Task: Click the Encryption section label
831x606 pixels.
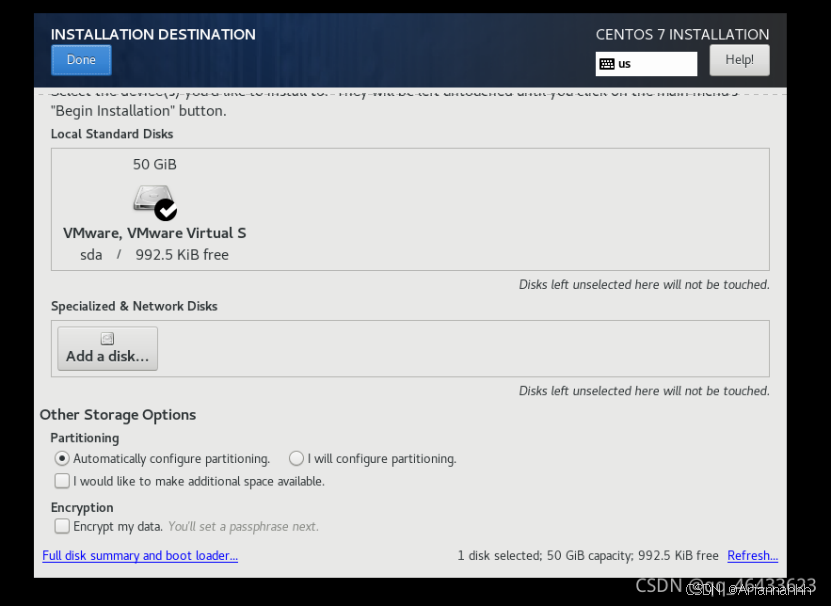Action: click(82, 507)
